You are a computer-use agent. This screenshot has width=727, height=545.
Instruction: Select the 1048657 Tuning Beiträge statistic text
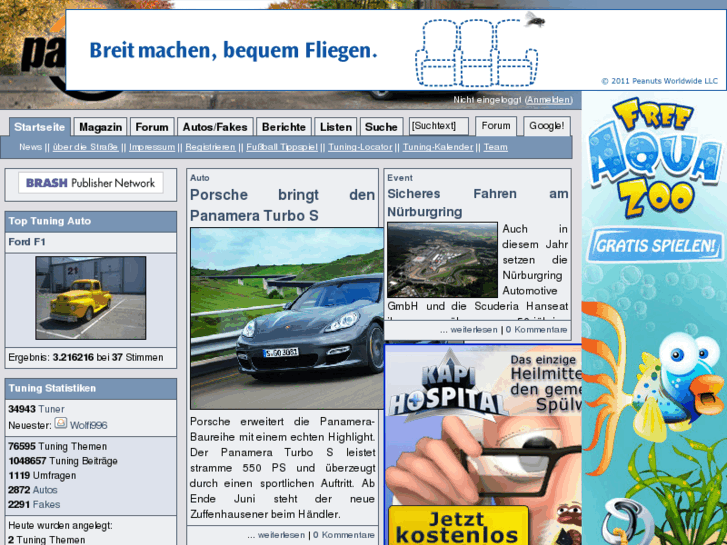click(63, 461)
